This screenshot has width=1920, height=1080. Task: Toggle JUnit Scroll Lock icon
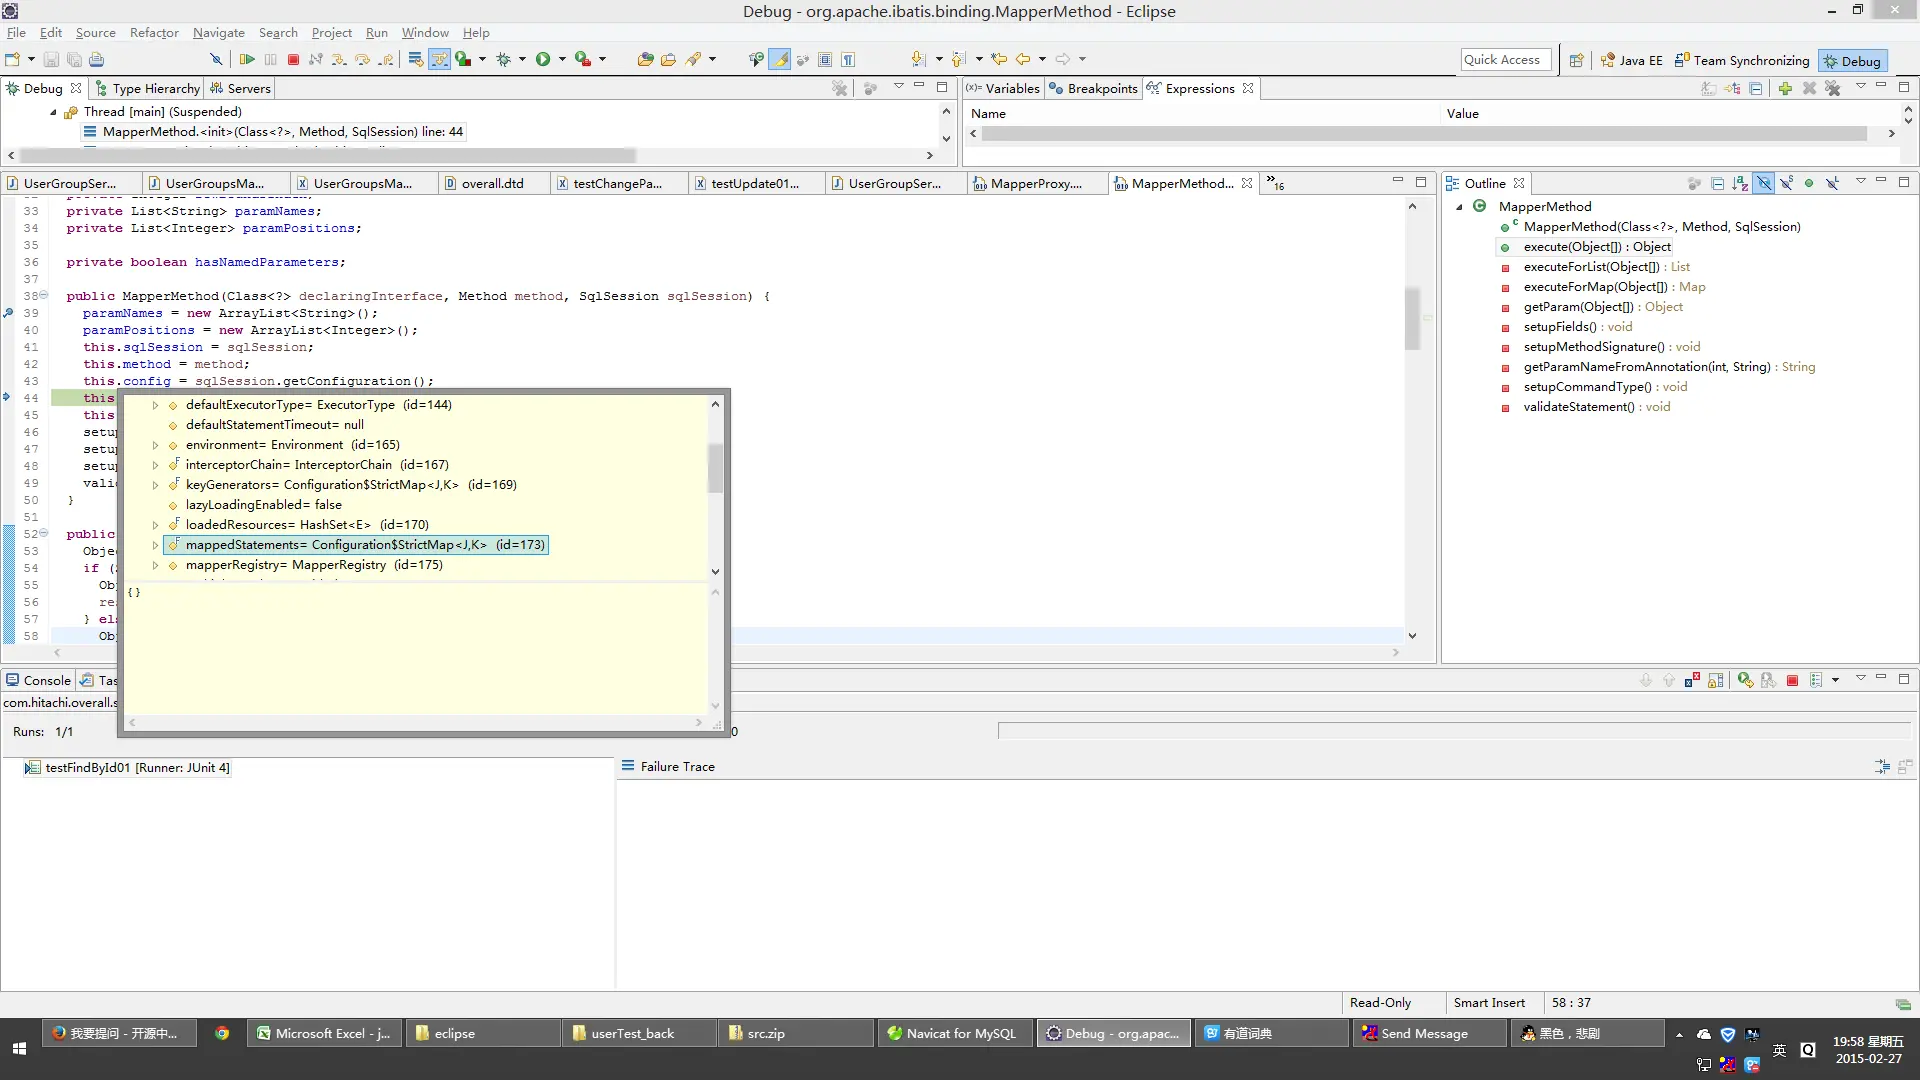[x=1716, y=680]
